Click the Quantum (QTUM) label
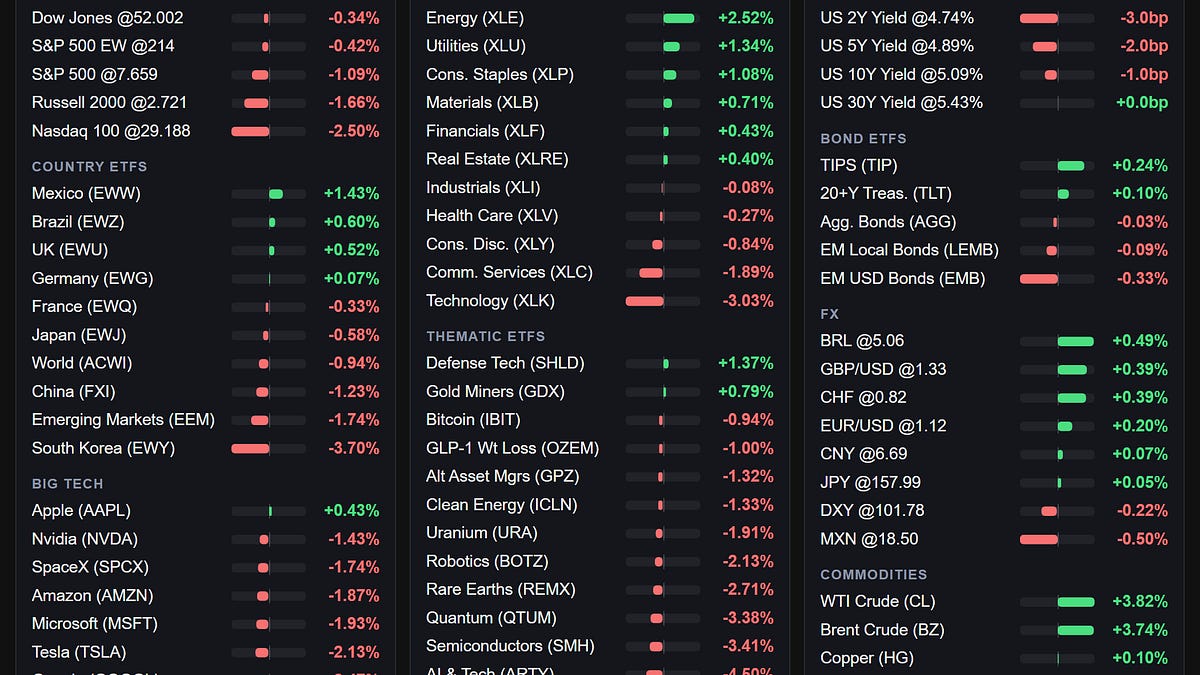Viewport: 1200px width, 675px height. pyautogui.click(x=491, y=618)
